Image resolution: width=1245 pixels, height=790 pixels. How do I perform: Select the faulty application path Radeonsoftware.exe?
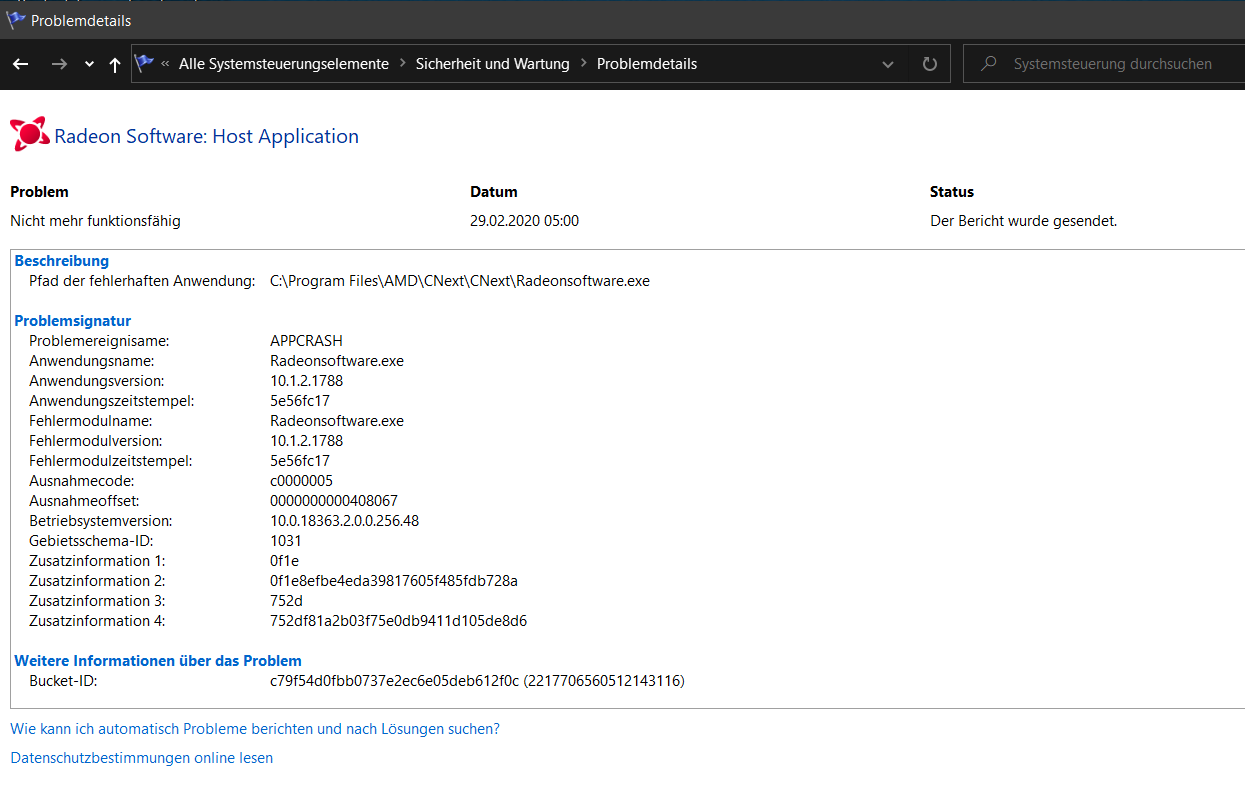click(x=460, y=281)
